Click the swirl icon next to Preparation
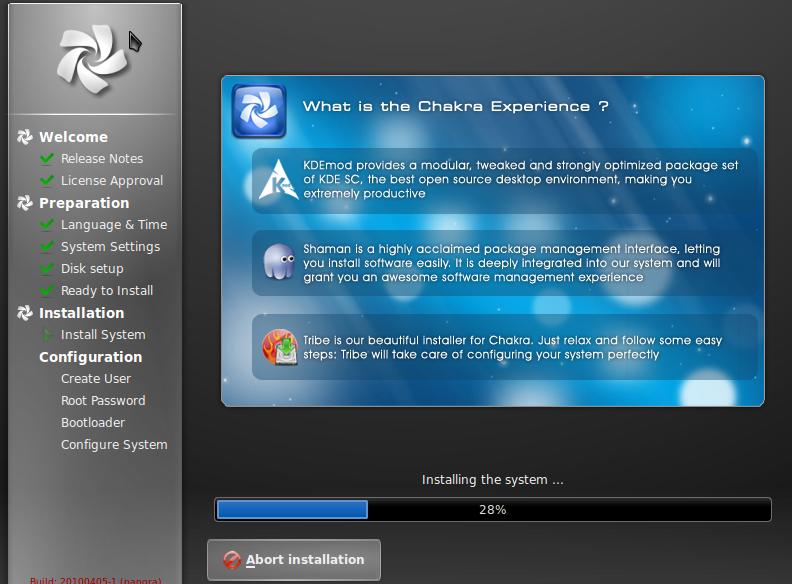Image resolution: width=792 pixels, height=584 pixels. point(25,203)
